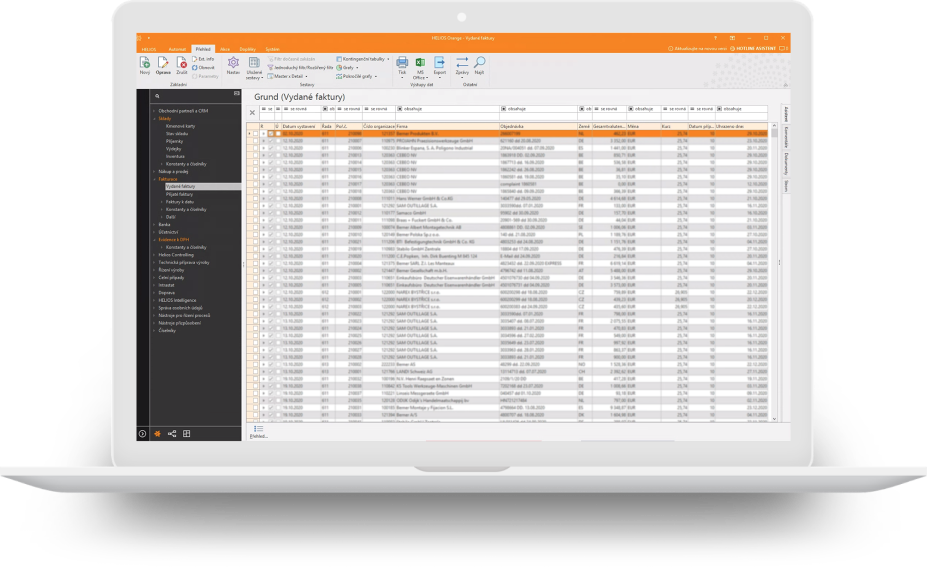Expand row 210098 with its plus
The height and width of the screenshot is (567, 927).
(264, 134)
